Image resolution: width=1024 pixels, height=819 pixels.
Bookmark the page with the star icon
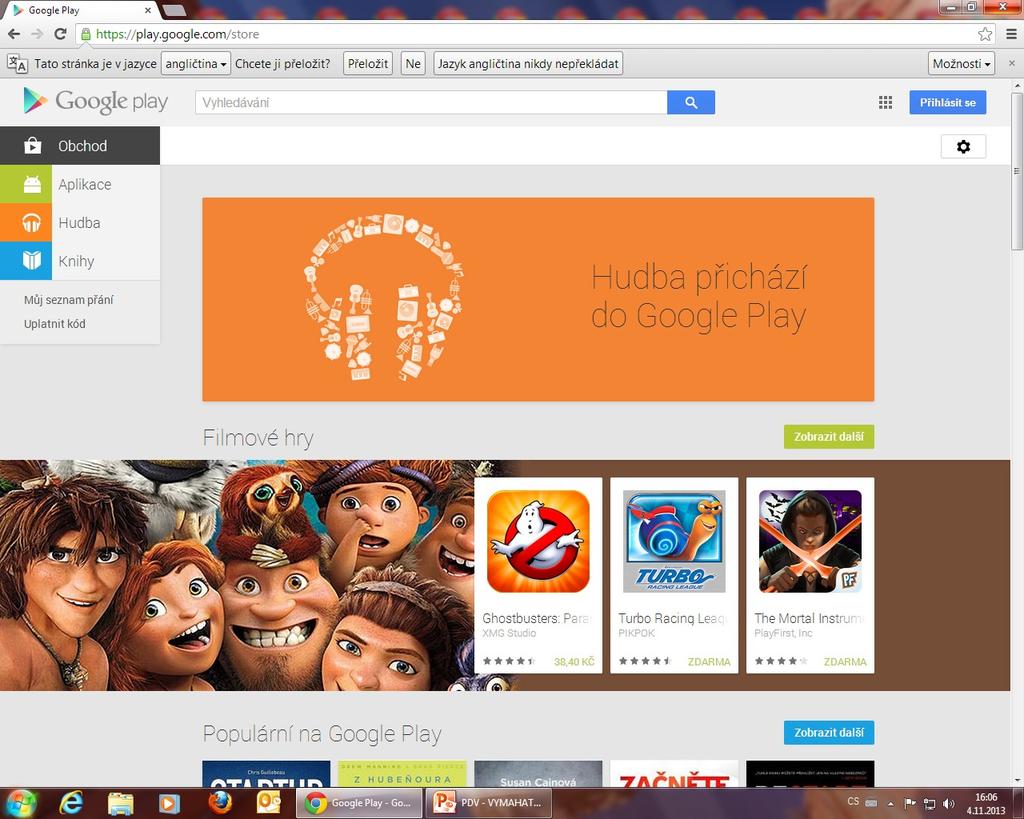pyautogui.click(x=985, y=34)
